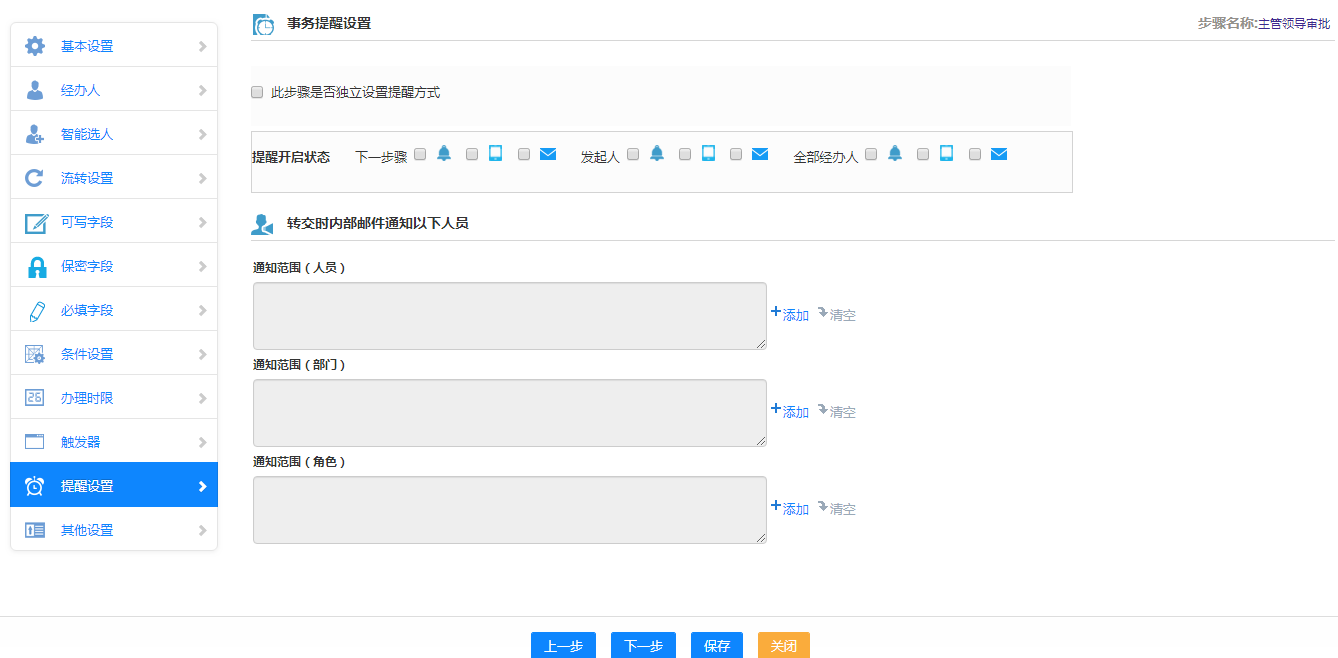Viewport: 1338px width, 658px height.
Task: Click 添加 link for 通知范围（人员）
Action: tap(790, 314)
